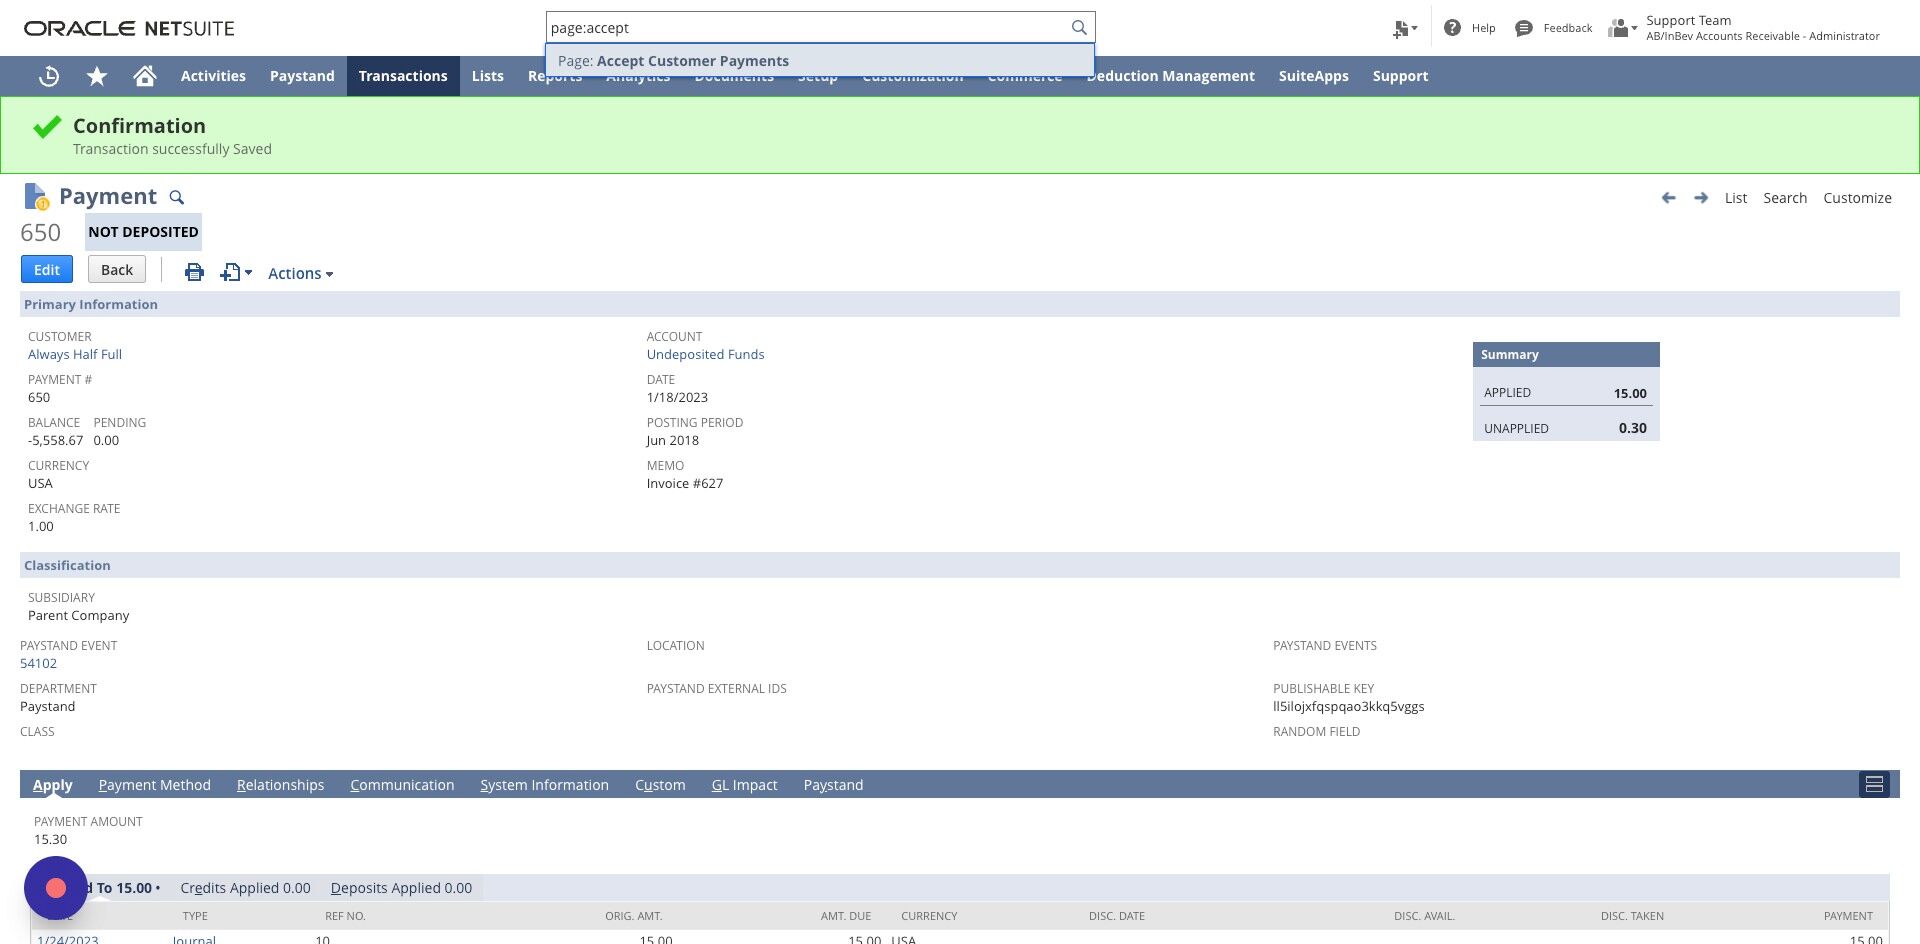Open the Make Copy icon dropdown
1920x944 pixels.
(x=236, y=272)
